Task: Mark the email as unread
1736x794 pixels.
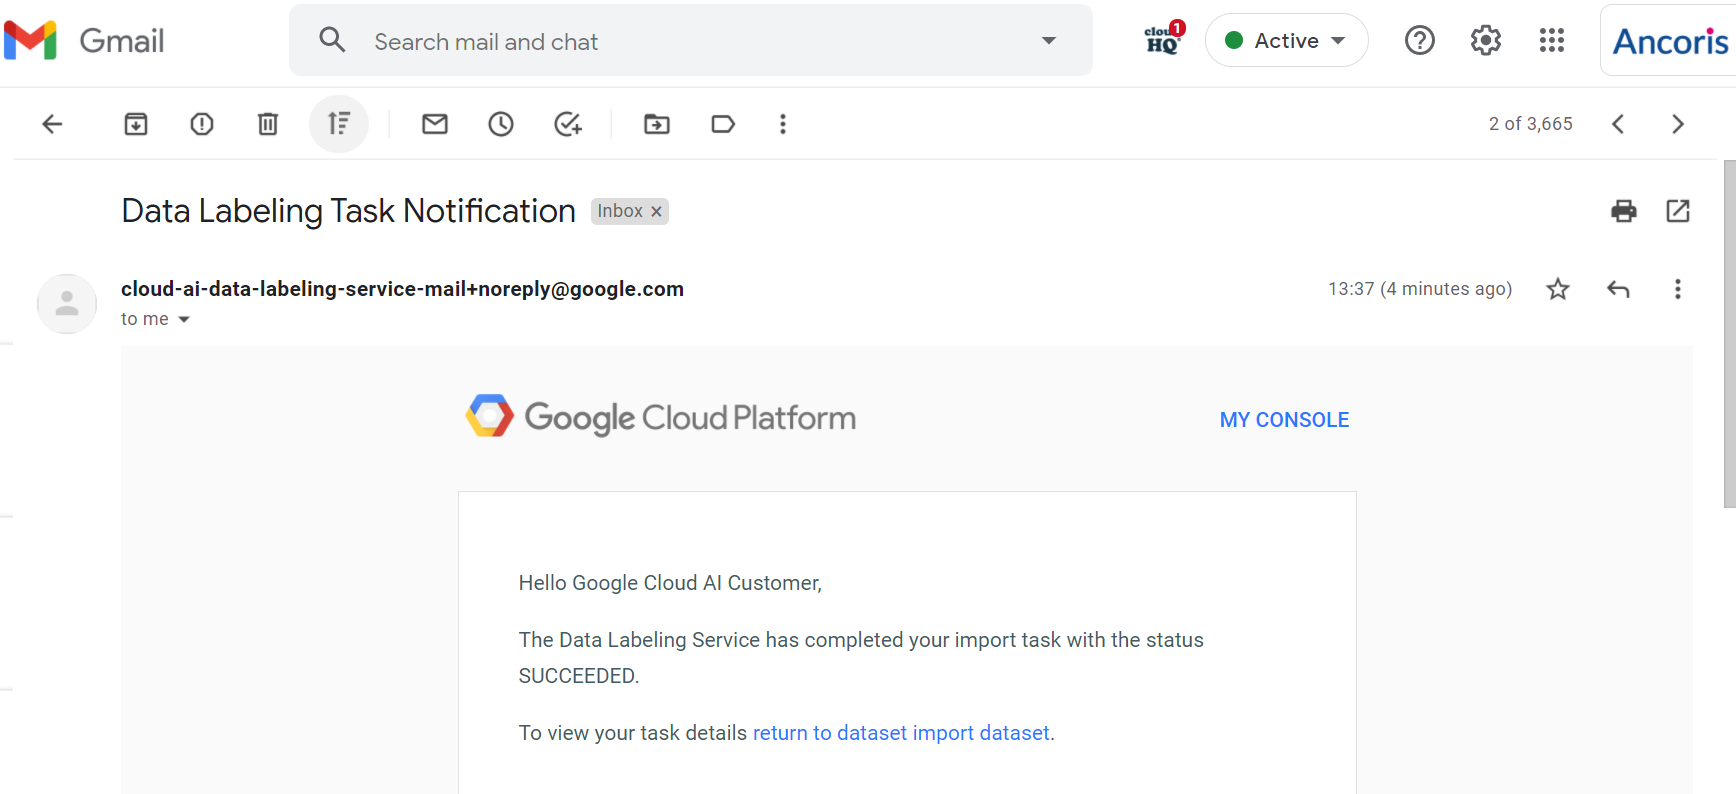Action: [x=435, y=124]
